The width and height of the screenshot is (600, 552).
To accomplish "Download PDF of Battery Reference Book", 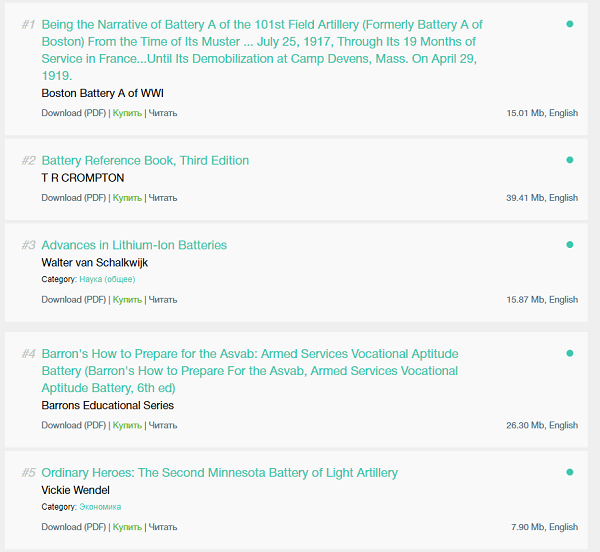I will pyautogui.click(x=74, y=198).
